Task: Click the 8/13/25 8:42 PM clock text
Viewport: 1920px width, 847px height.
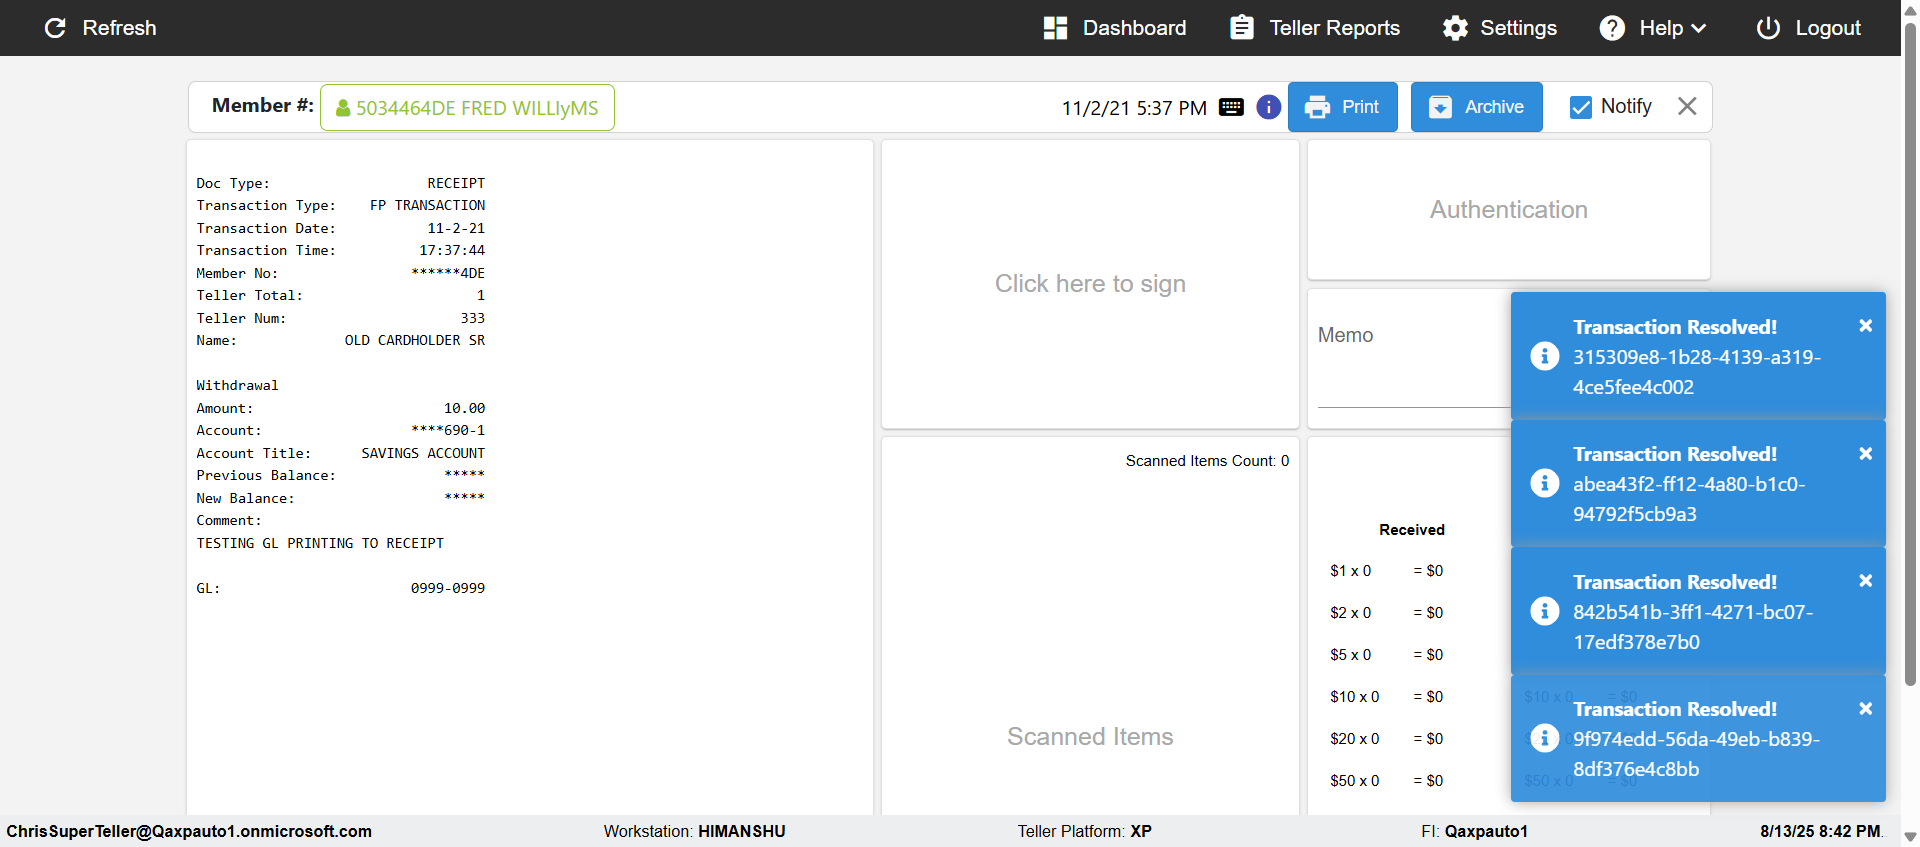Action: pos(1821,831)
